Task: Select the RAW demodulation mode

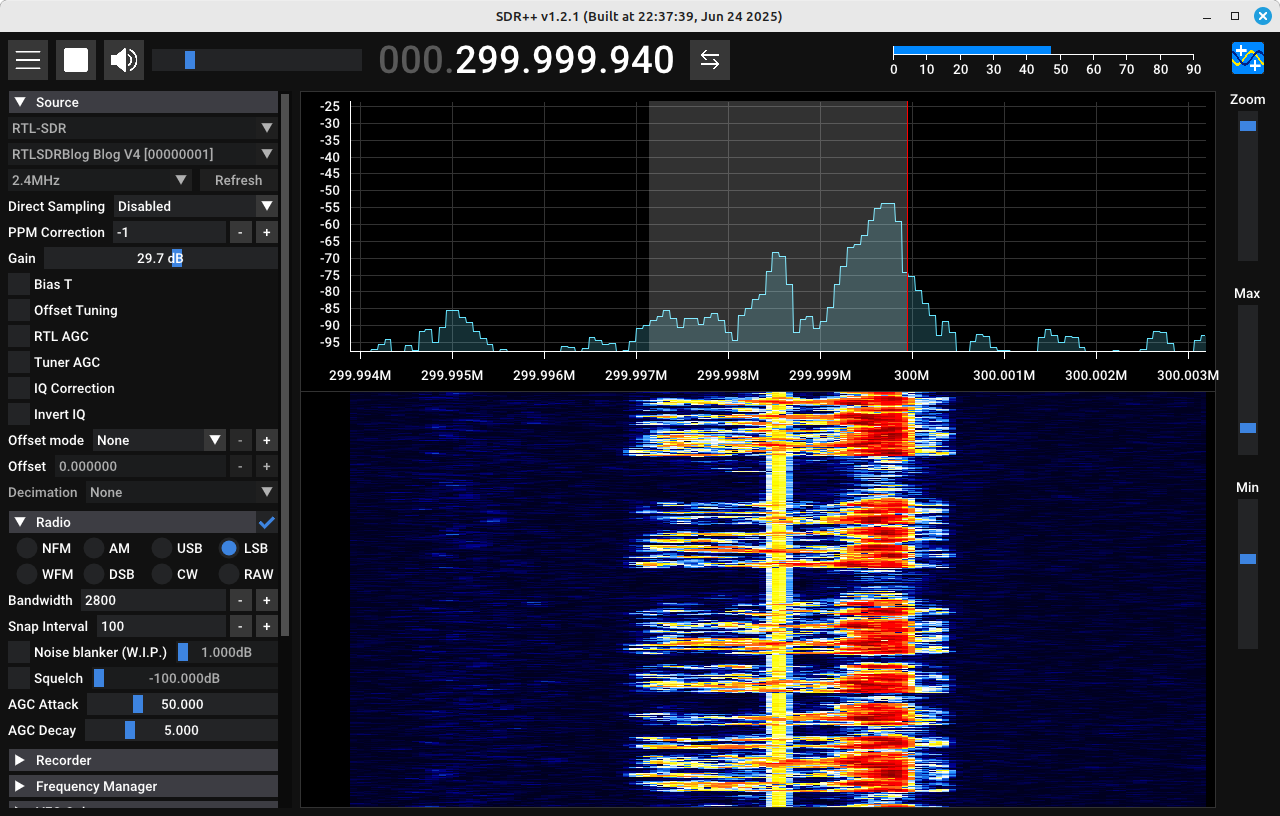Action: point(229,574)
